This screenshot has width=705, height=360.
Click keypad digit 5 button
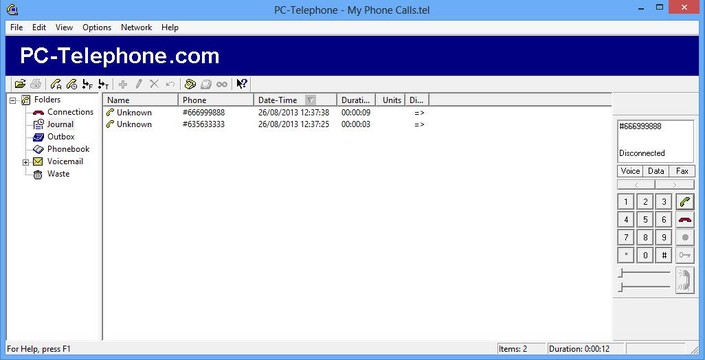pos(645,220)
